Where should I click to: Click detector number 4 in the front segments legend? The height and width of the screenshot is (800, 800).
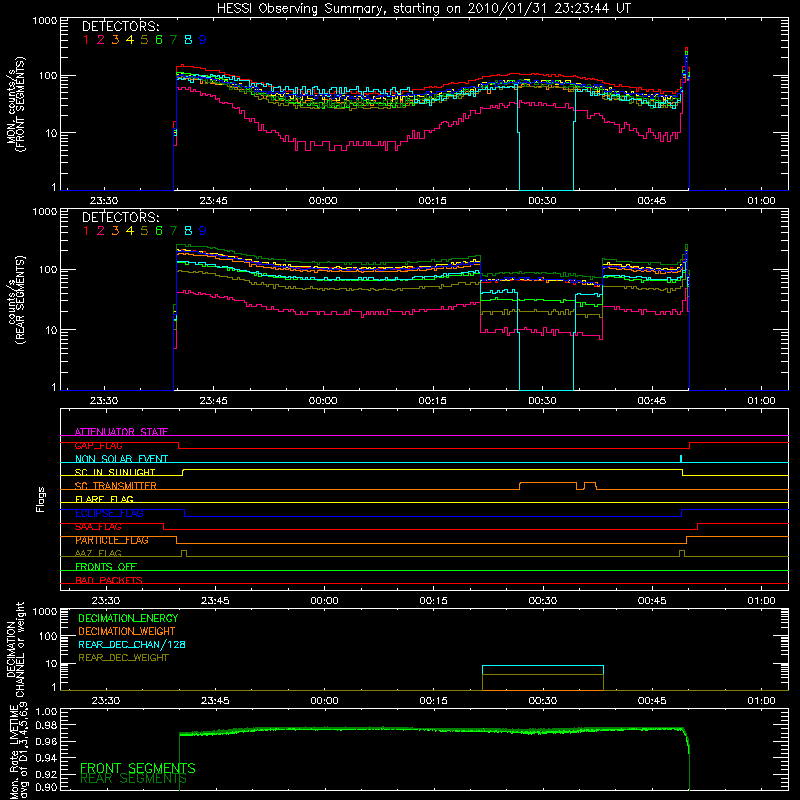[130, 40]
